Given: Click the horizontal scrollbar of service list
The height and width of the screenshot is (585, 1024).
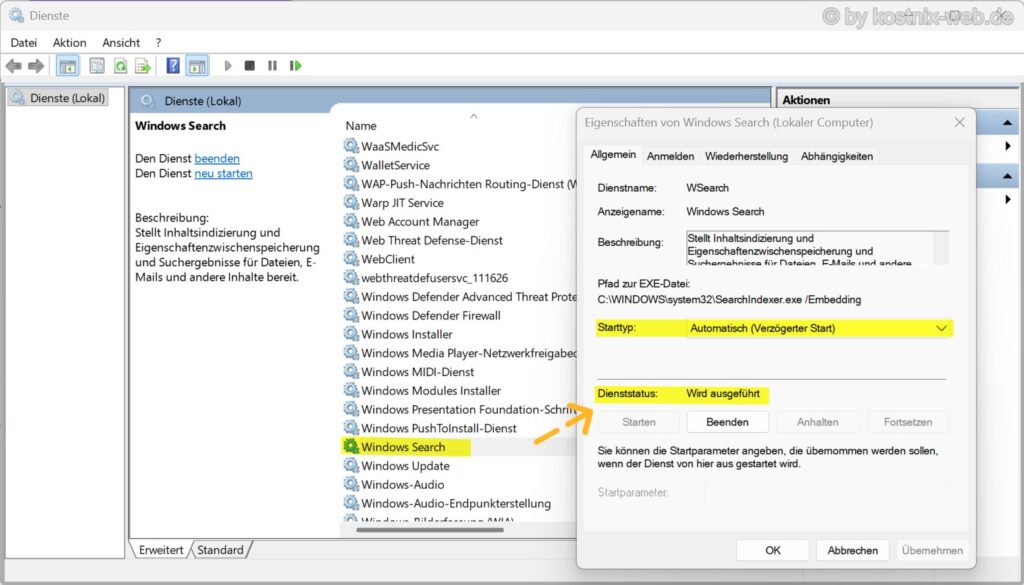Looking at the screenshot, I should point(430,530).
